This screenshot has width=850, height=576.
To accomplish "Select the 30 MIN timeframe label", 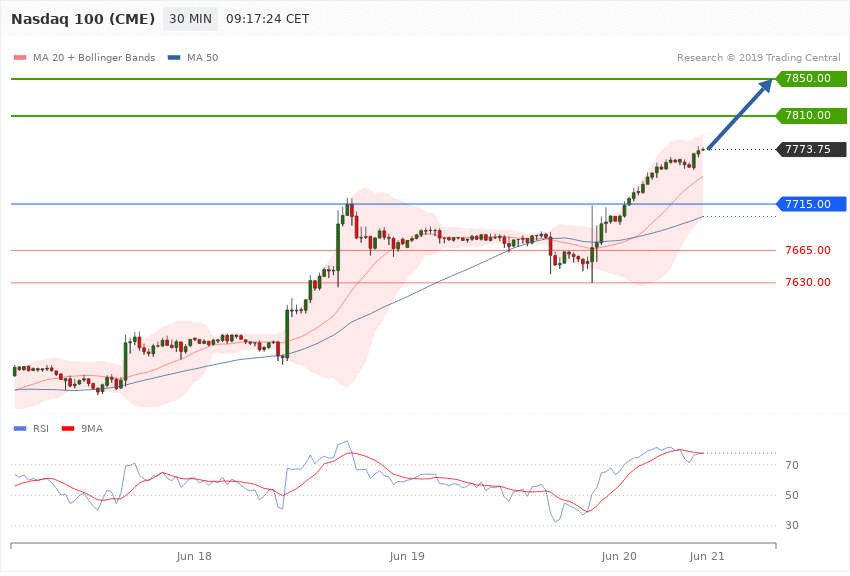I will tap(190, 19).
